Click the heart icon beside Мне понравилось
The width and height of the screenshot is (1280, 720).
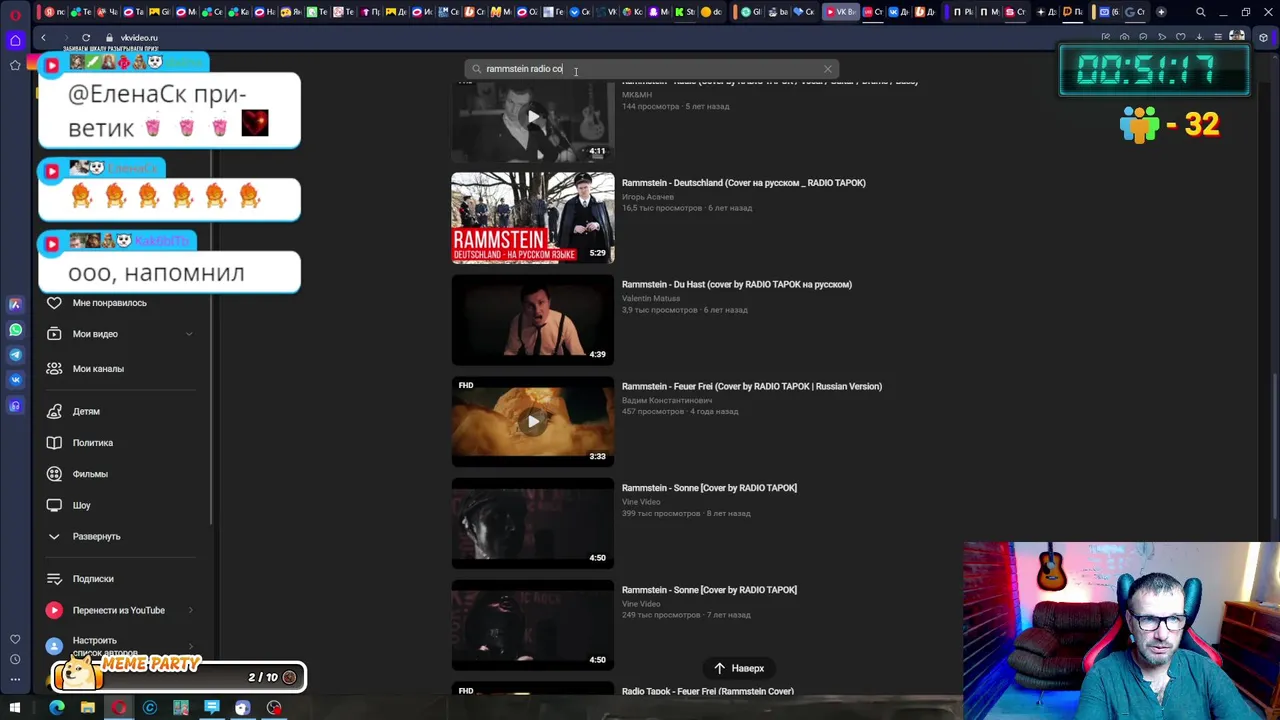(x=54, y=303)
